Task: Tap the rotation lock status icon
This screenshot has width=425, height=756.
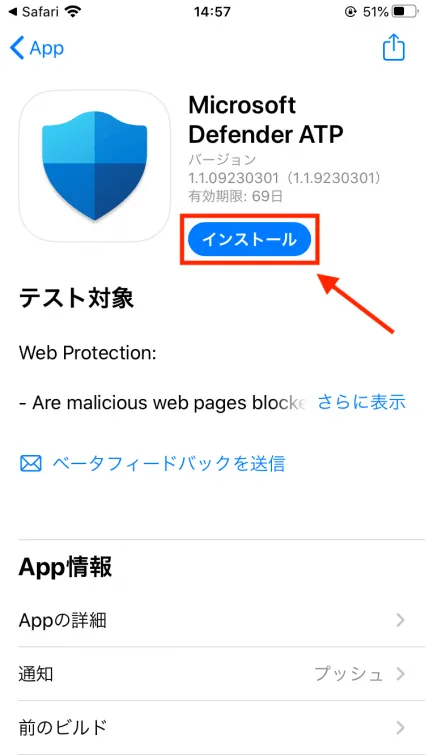Action: 351,12
